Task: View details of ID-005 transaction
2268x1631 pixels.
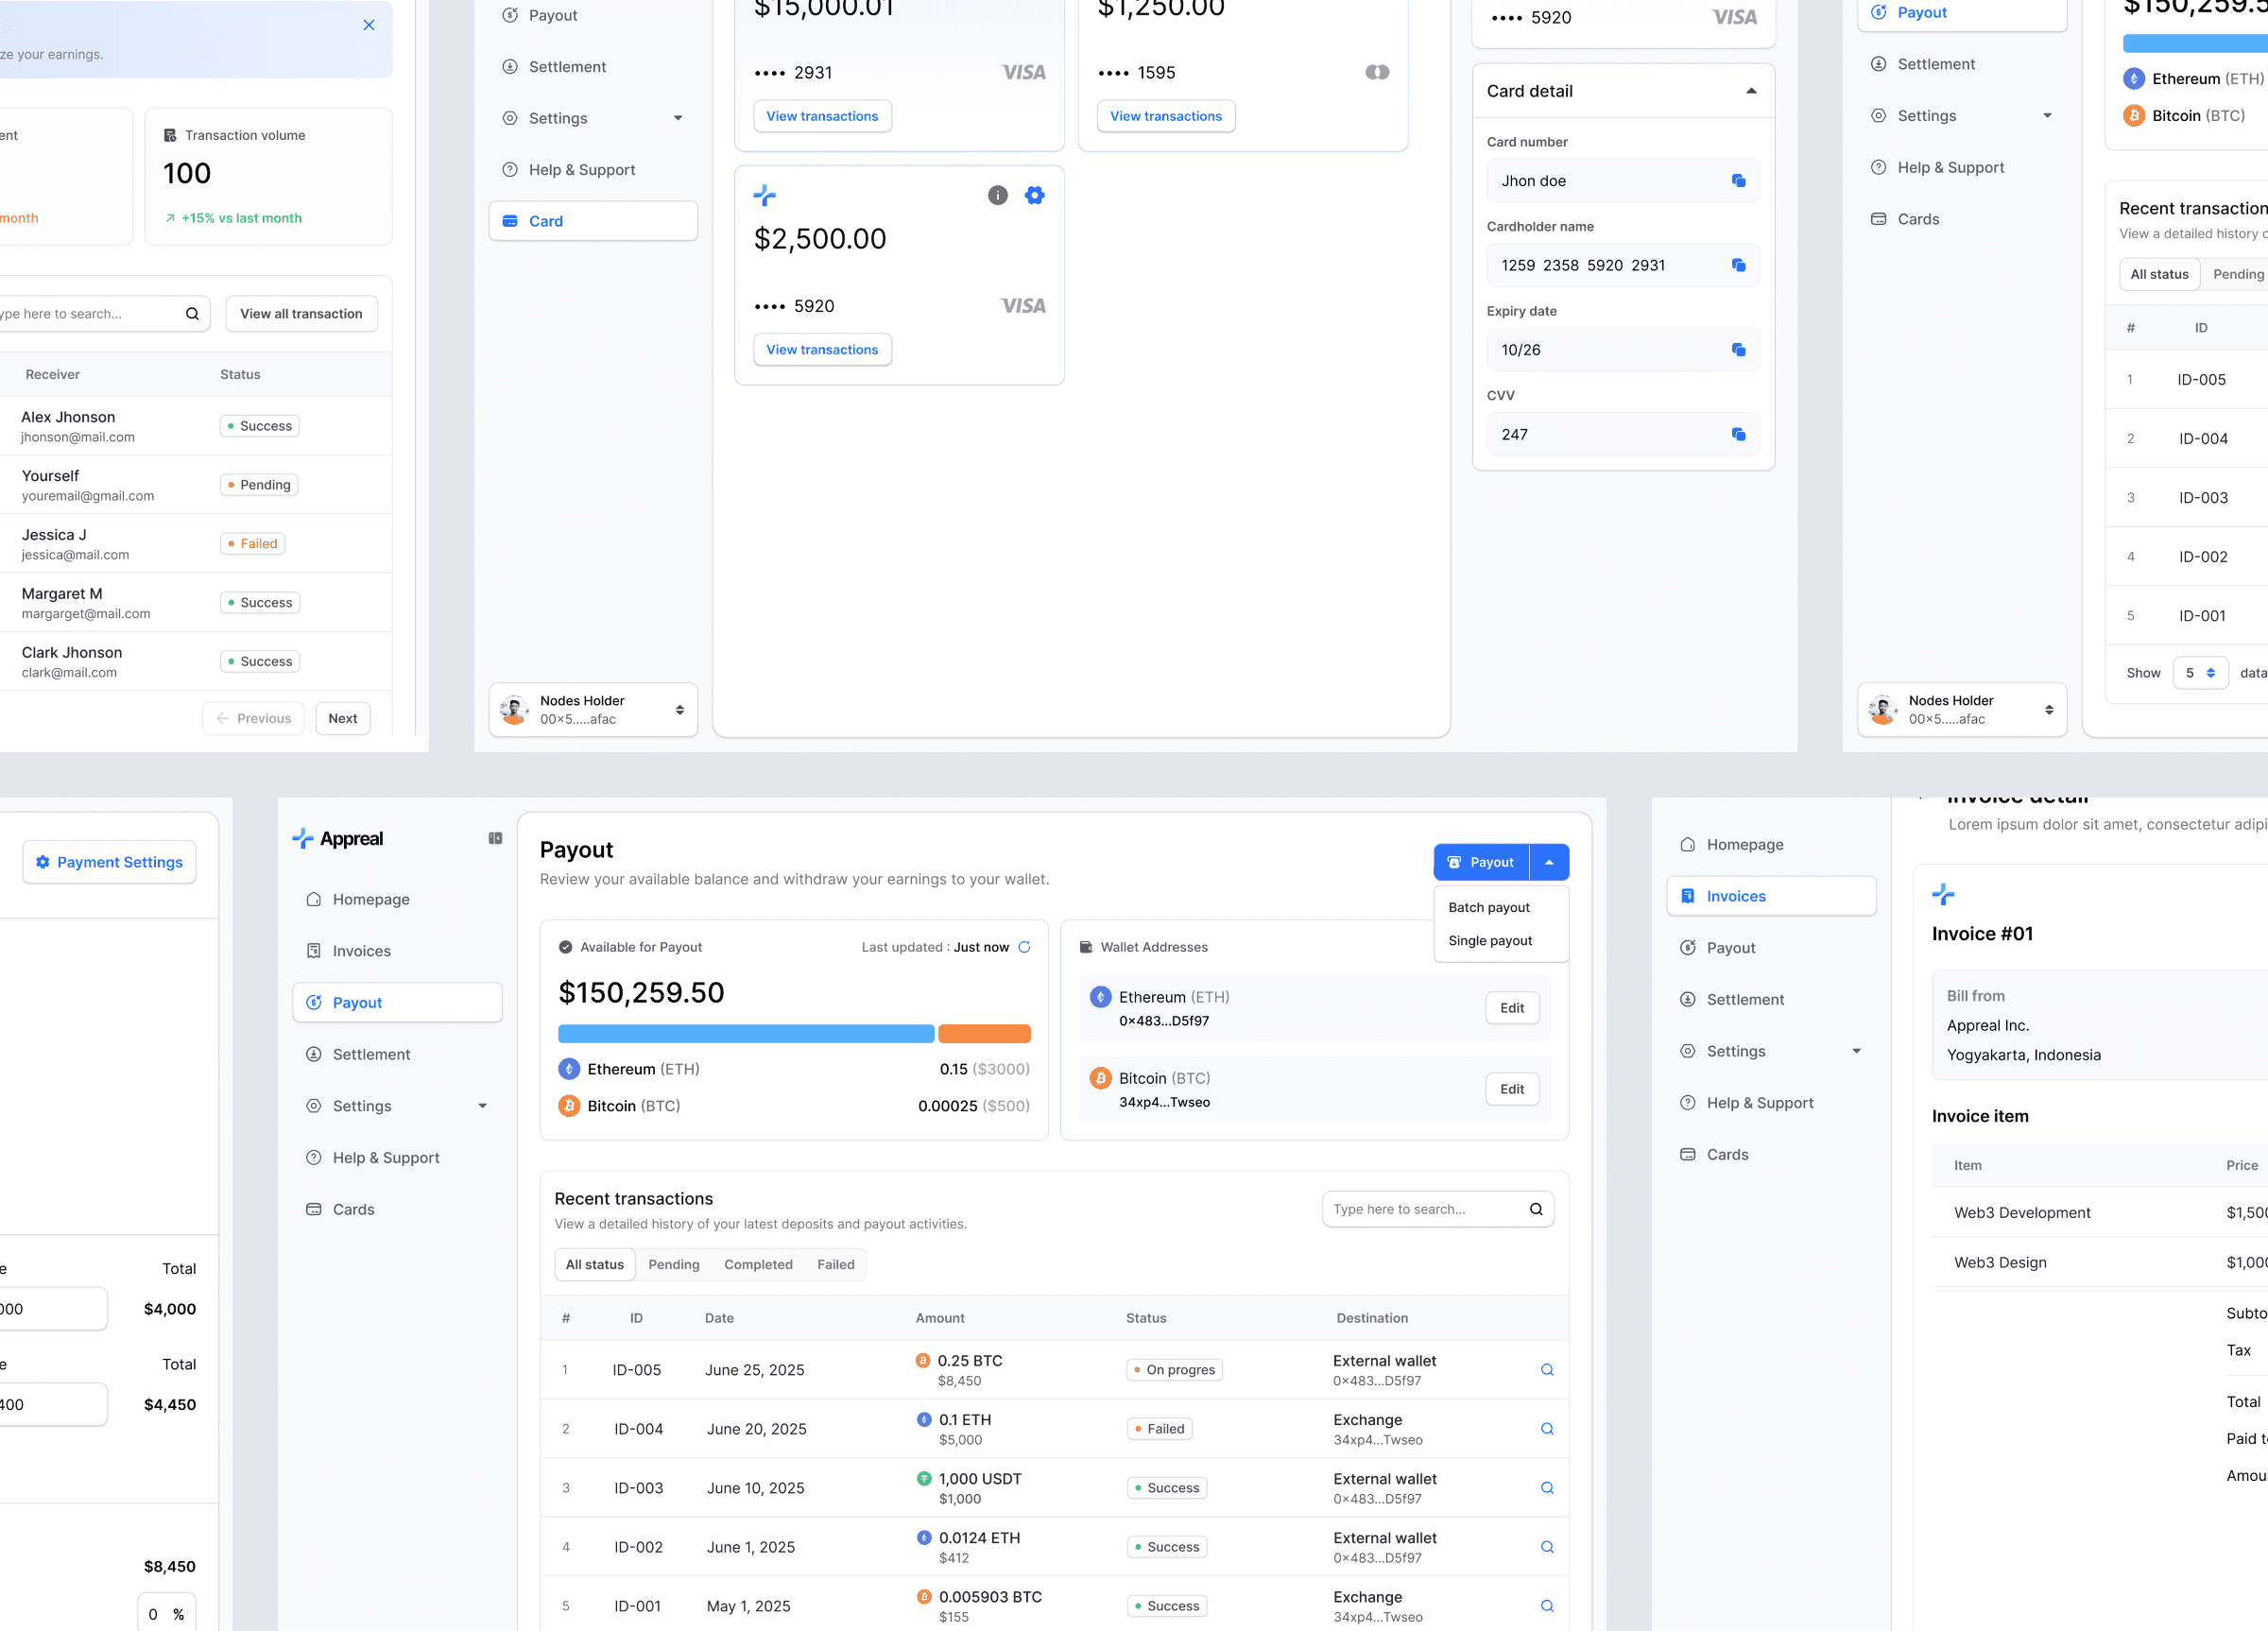Action: (x=1546, y=1369)
